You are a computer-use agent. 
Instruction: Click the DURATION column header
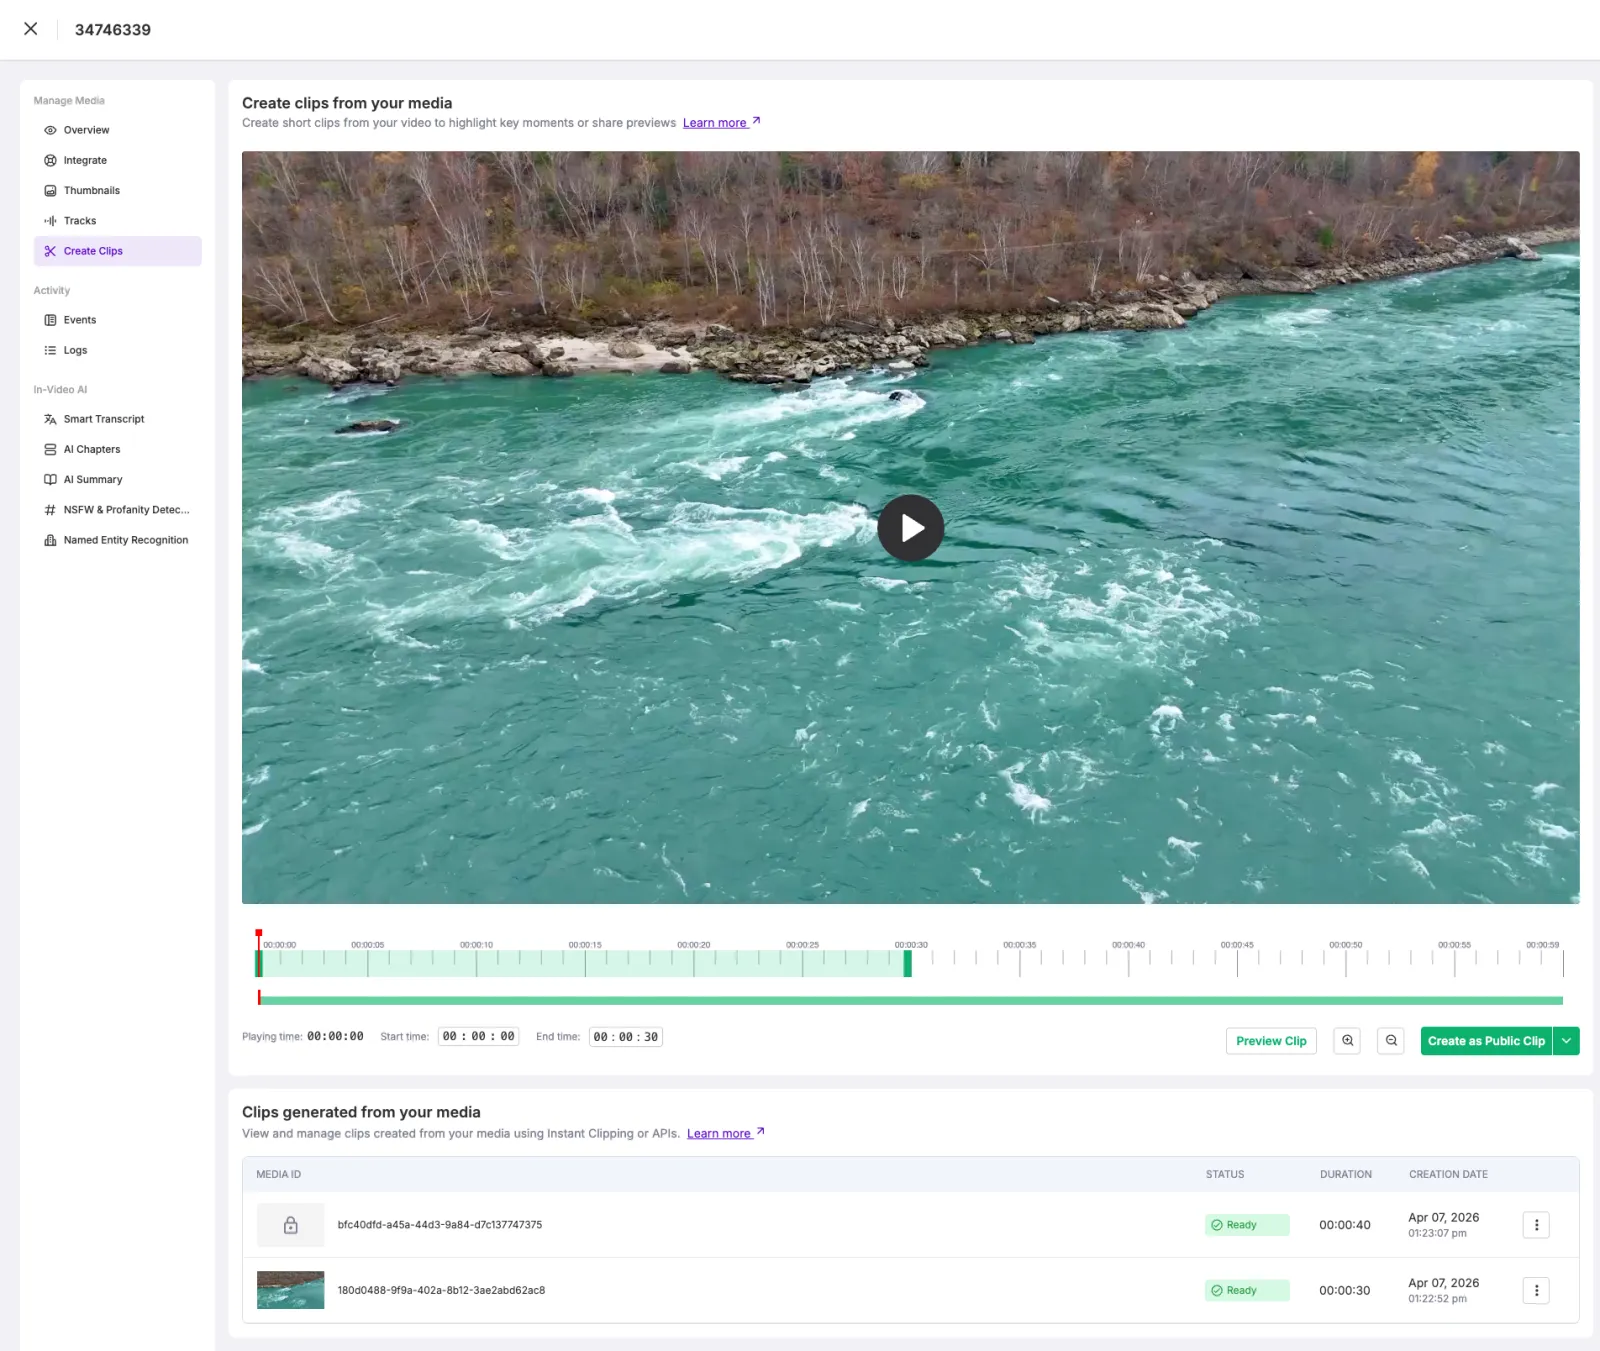[1346, 1175]
